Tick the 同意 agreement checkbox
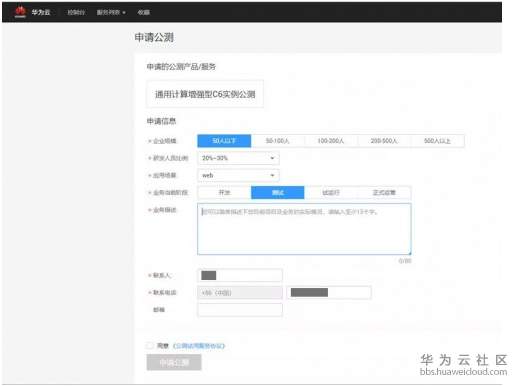This screenshot has height=386, width=518. (150, 345)
